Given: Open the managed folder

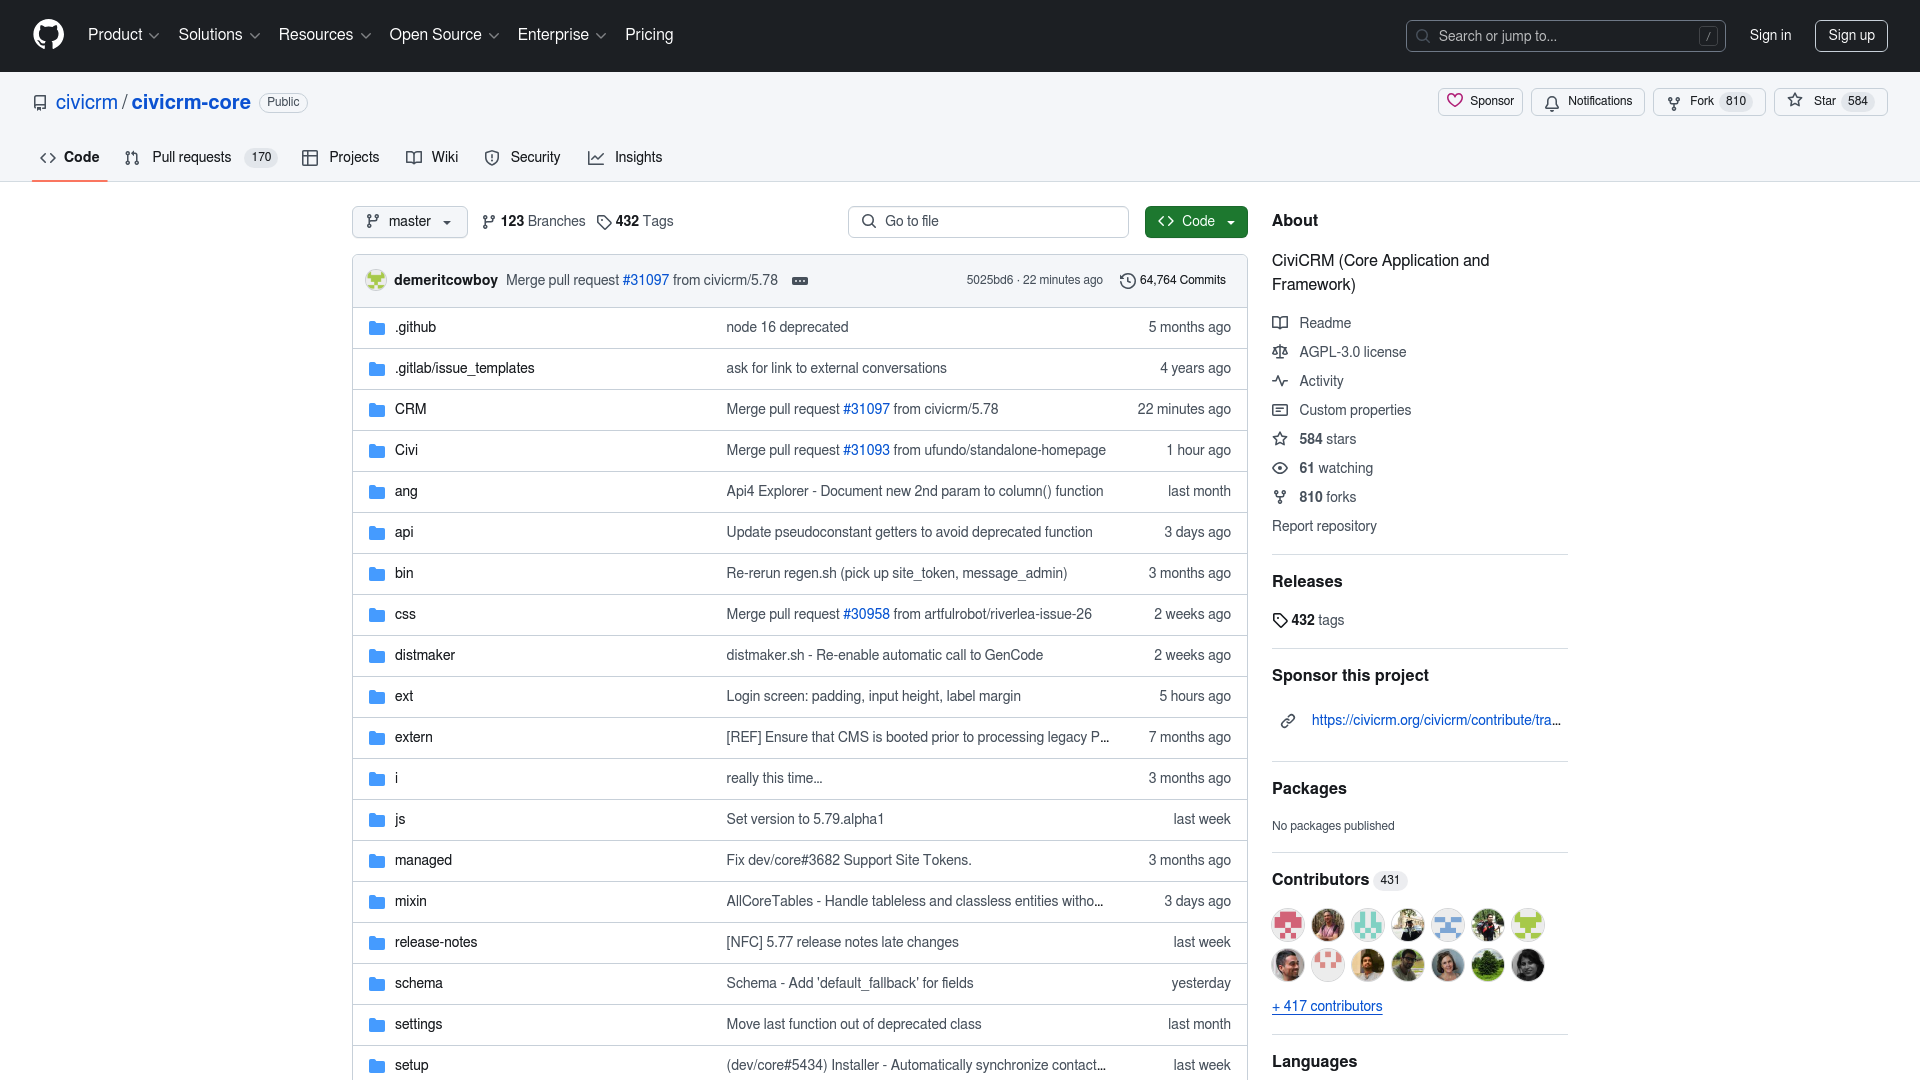Looking at the screenshot, I should click(x=423, y=861).
